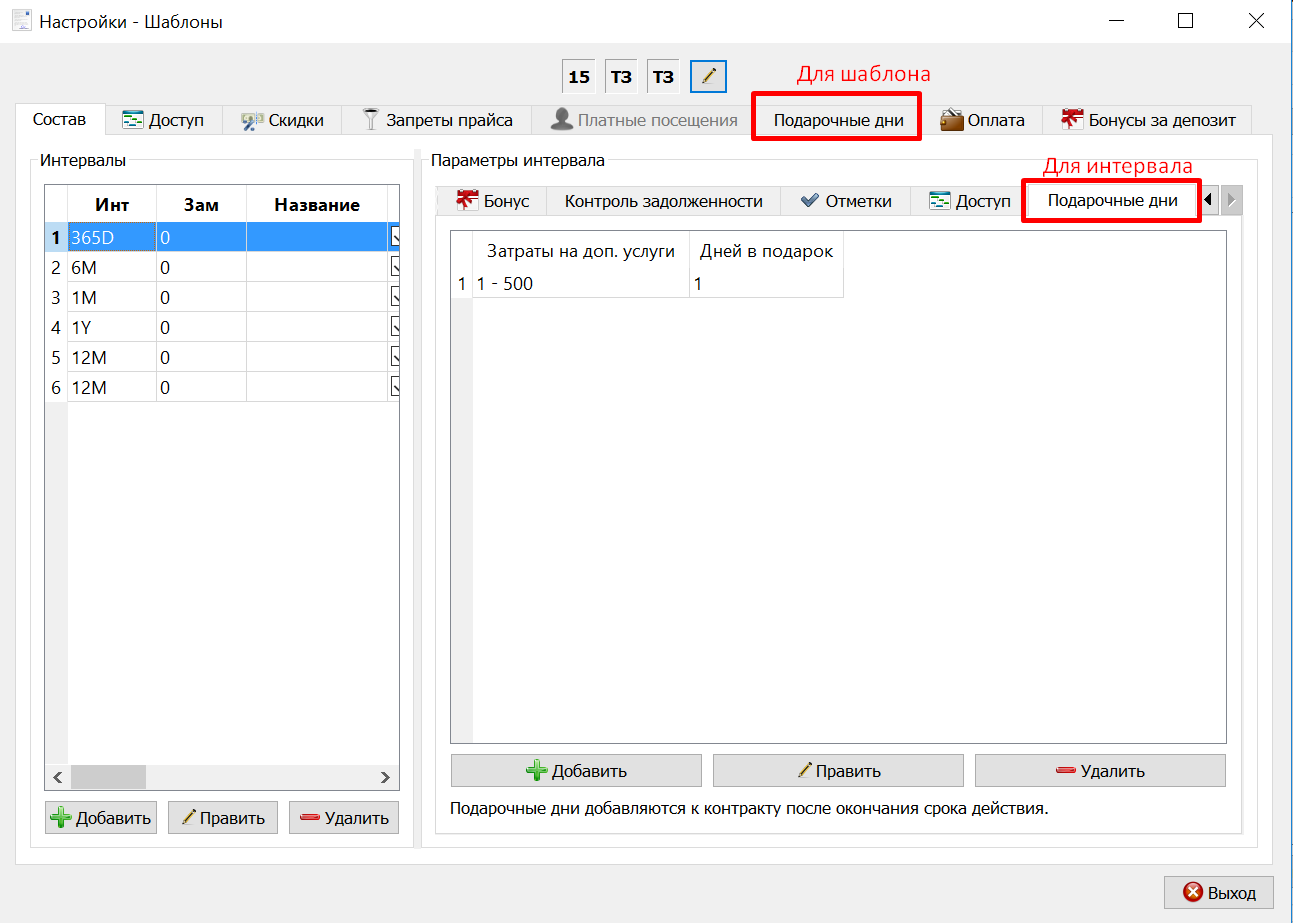Click the Дней в подарок value 1
Viewport: 1293px width, 923px height.
pos(766,284)
